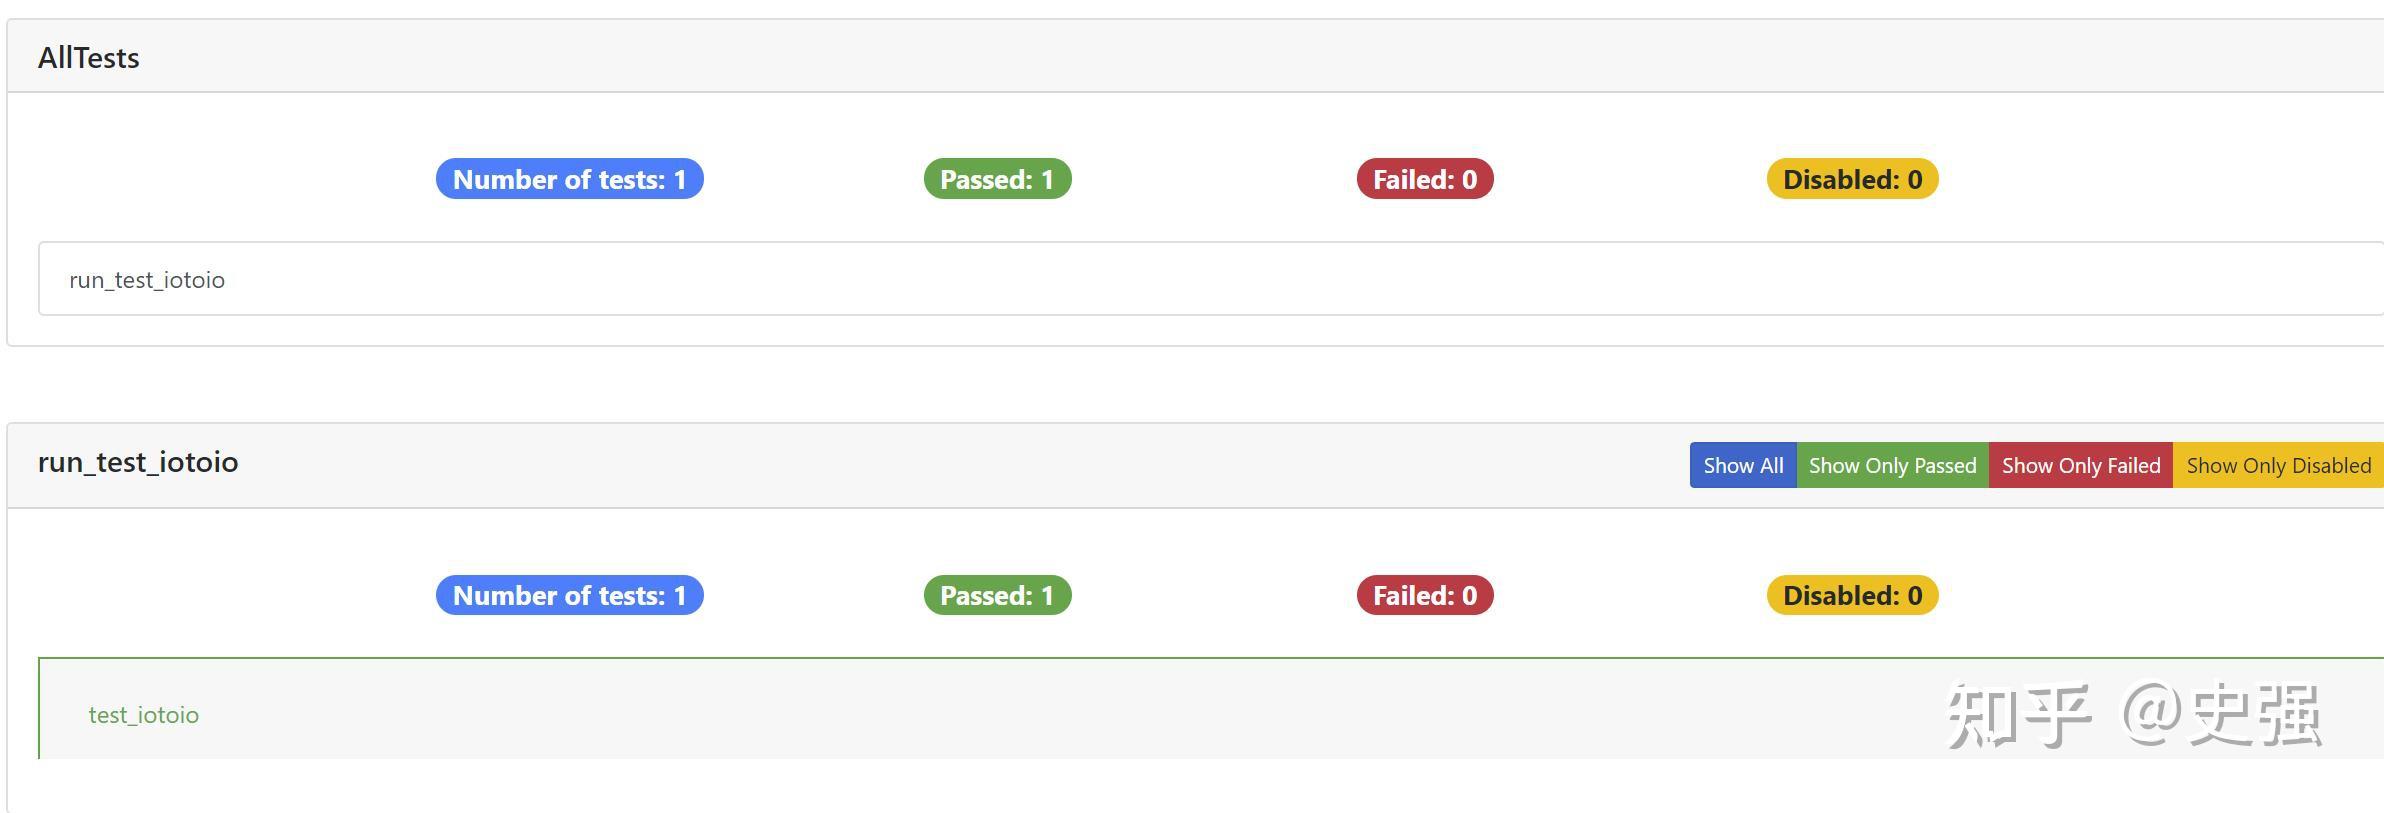Select Passed badge in run_test_iotoio section
2384x813 pixels.
(x=997, y=595)
